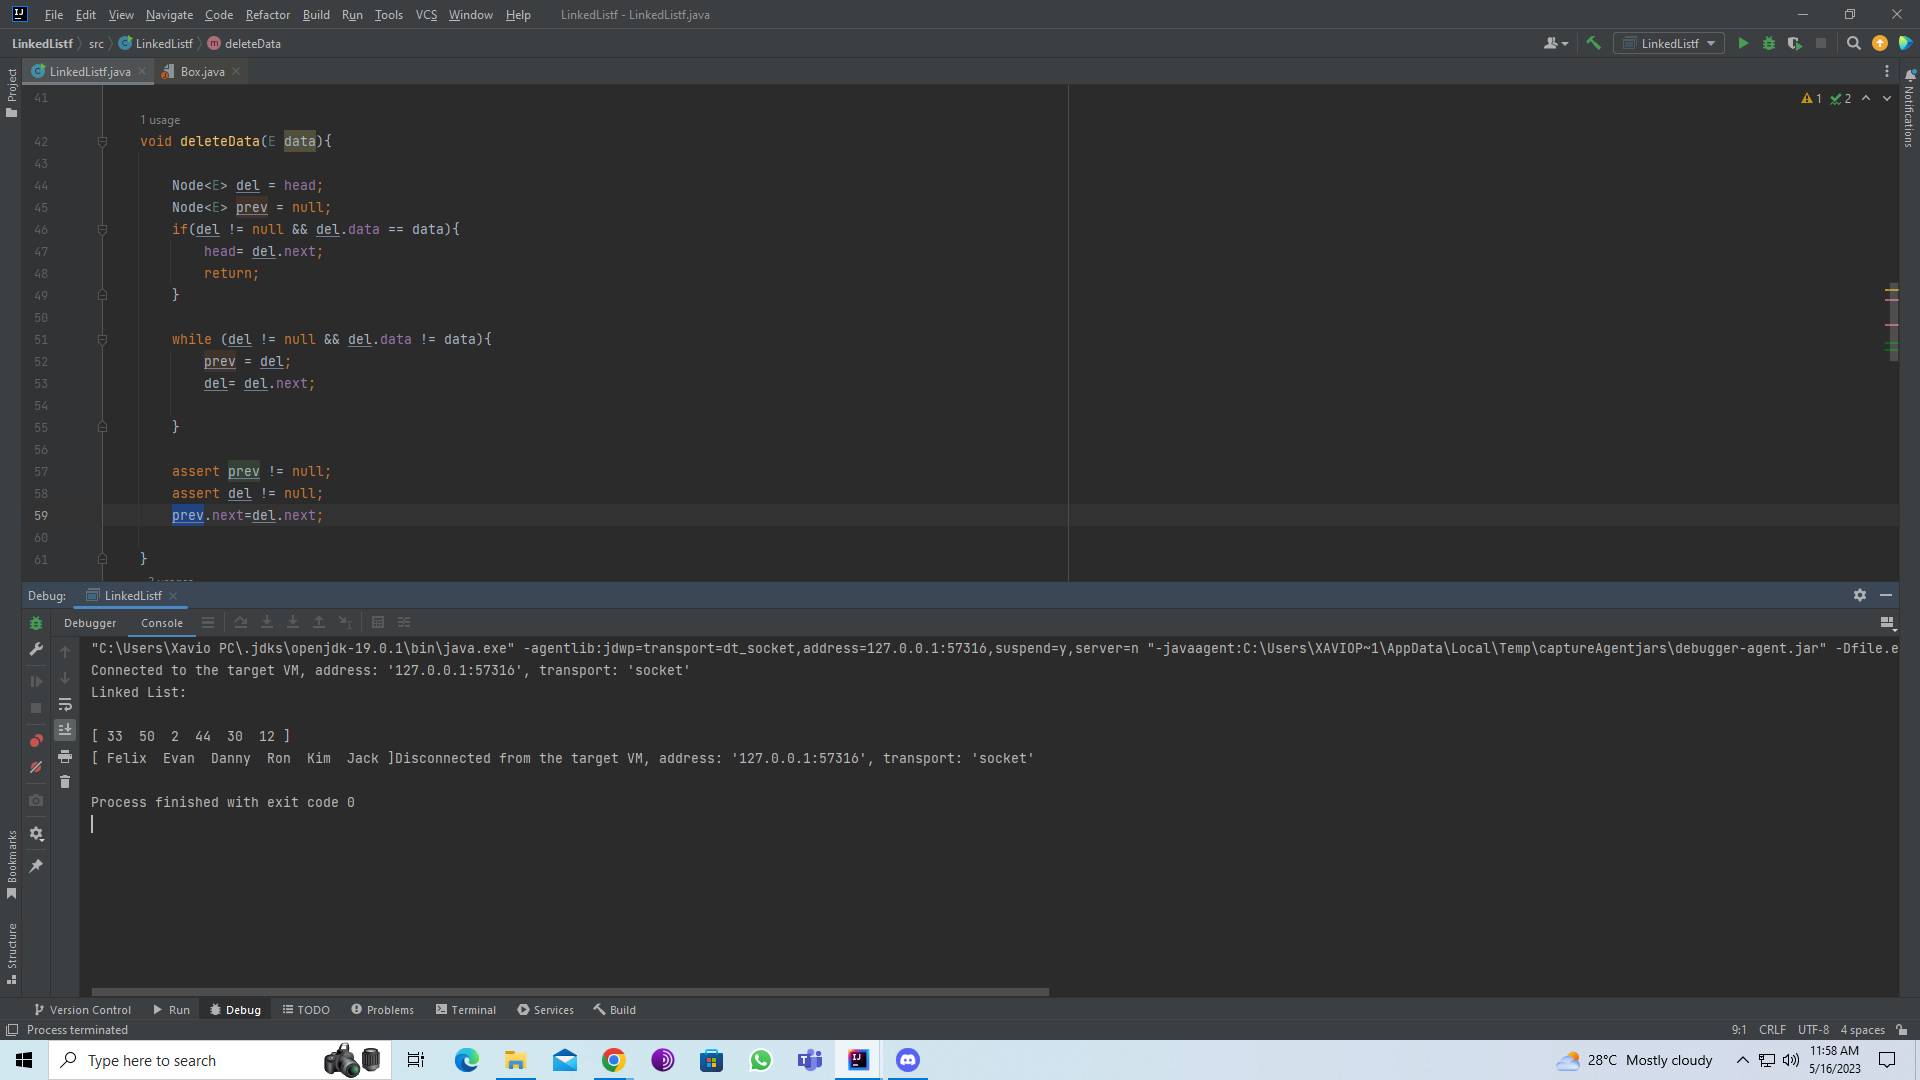The width and height of the screenshot is (1920, 1080).
Task: Open the run configuration LinkedListf dropdown
Action: [1669, 43]
